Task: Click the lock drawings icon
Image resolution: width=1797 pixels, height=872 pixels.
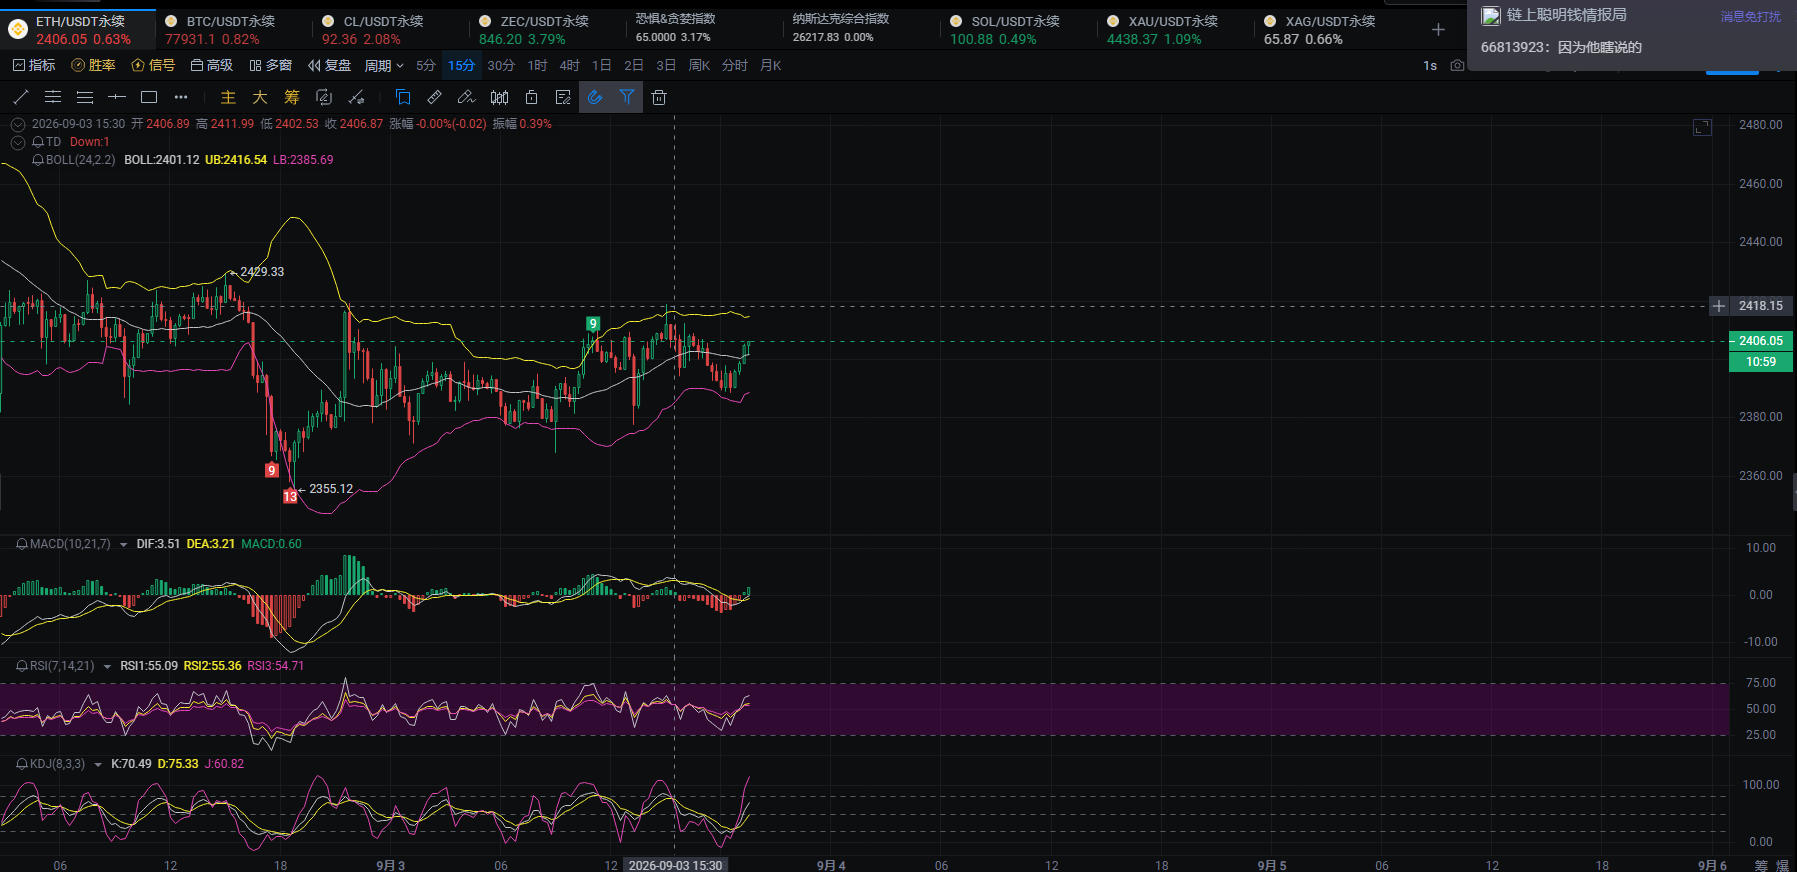Action: [531, 97]
